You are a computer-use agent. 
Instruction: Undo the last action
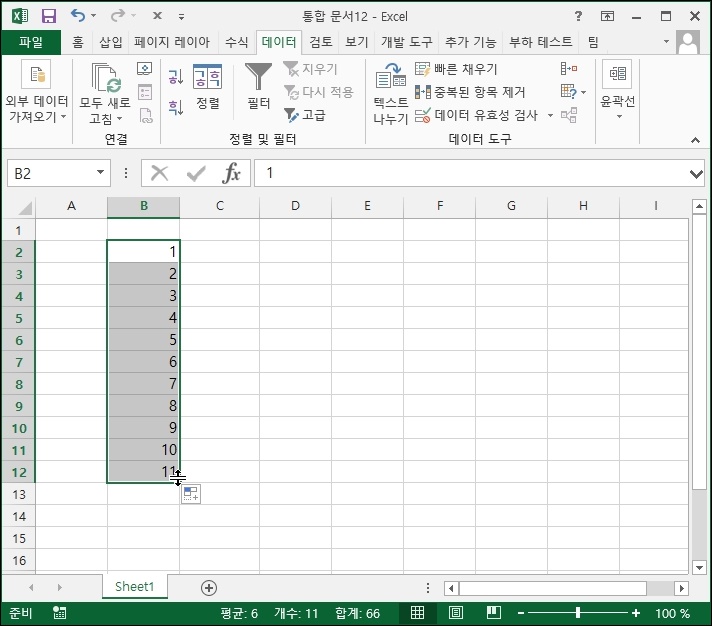78,16
